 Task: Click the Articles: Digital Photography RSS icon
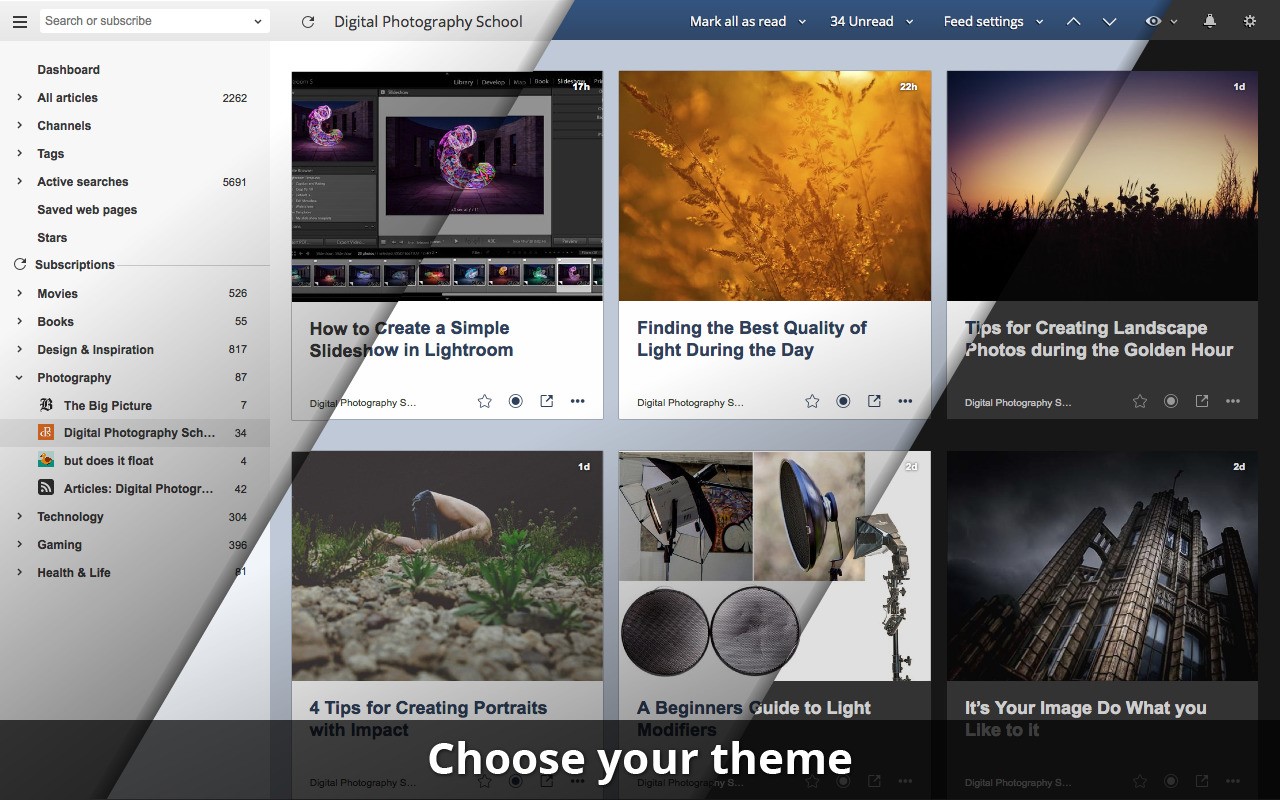pyautogui.click(x=46, y=488)
